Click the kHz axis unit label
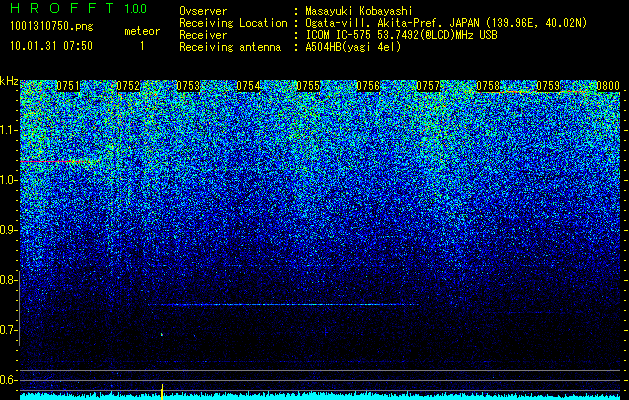 (9, 81)
